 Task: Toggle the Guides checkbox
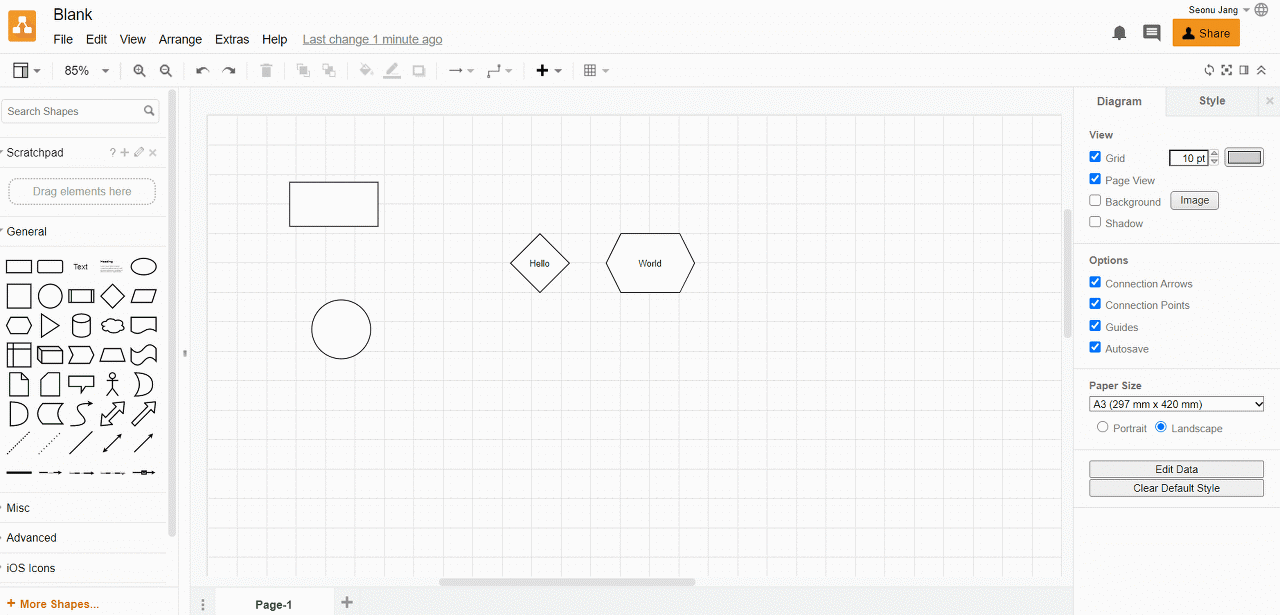tap(1095, 326)
